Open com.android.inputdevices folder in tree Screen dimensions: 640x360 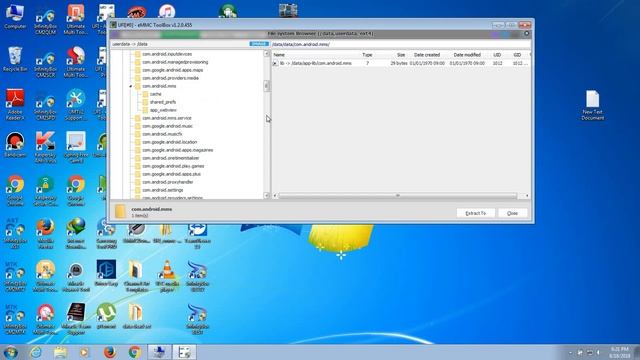(x=167, y=54)
